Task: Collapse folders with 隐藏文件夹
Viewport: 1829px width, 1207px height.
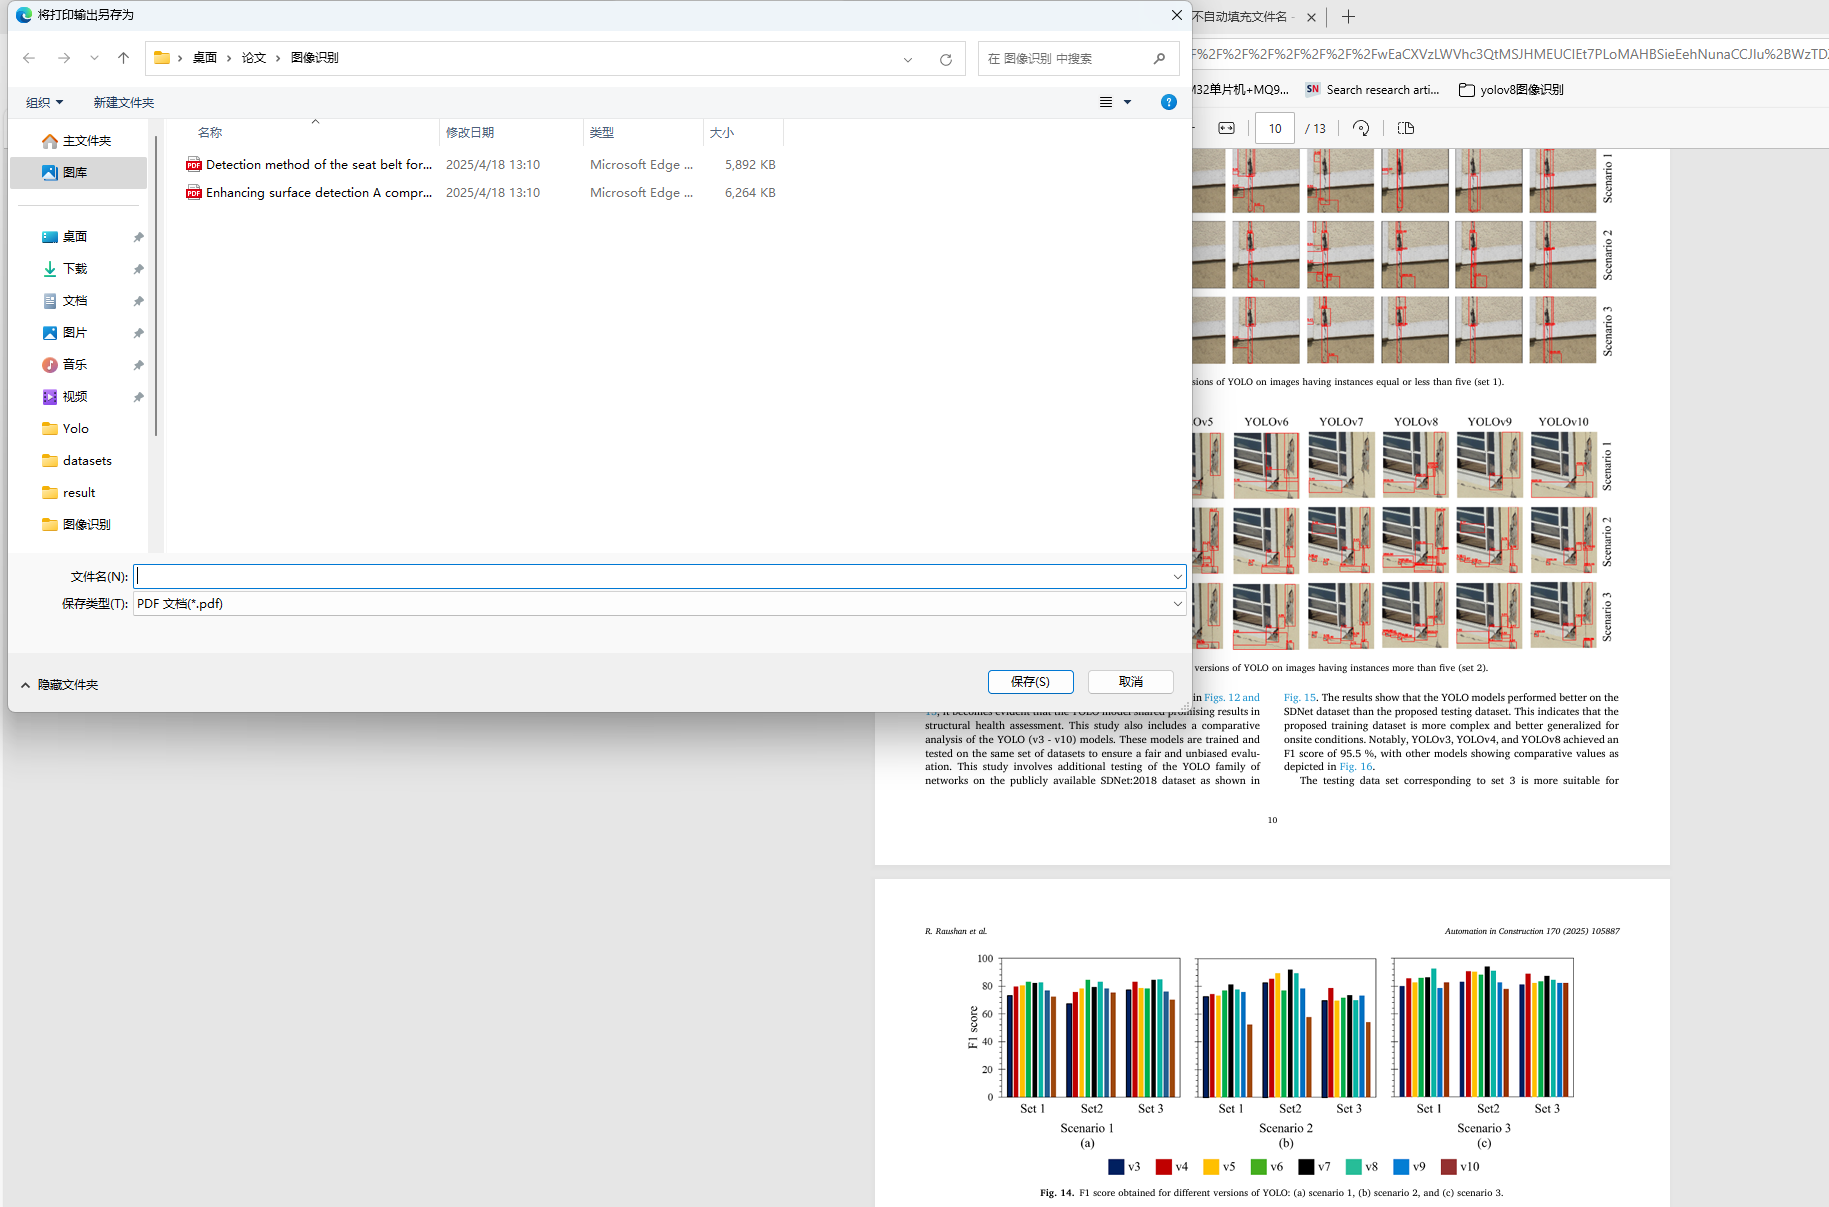Action: click(x=59, y=685)
